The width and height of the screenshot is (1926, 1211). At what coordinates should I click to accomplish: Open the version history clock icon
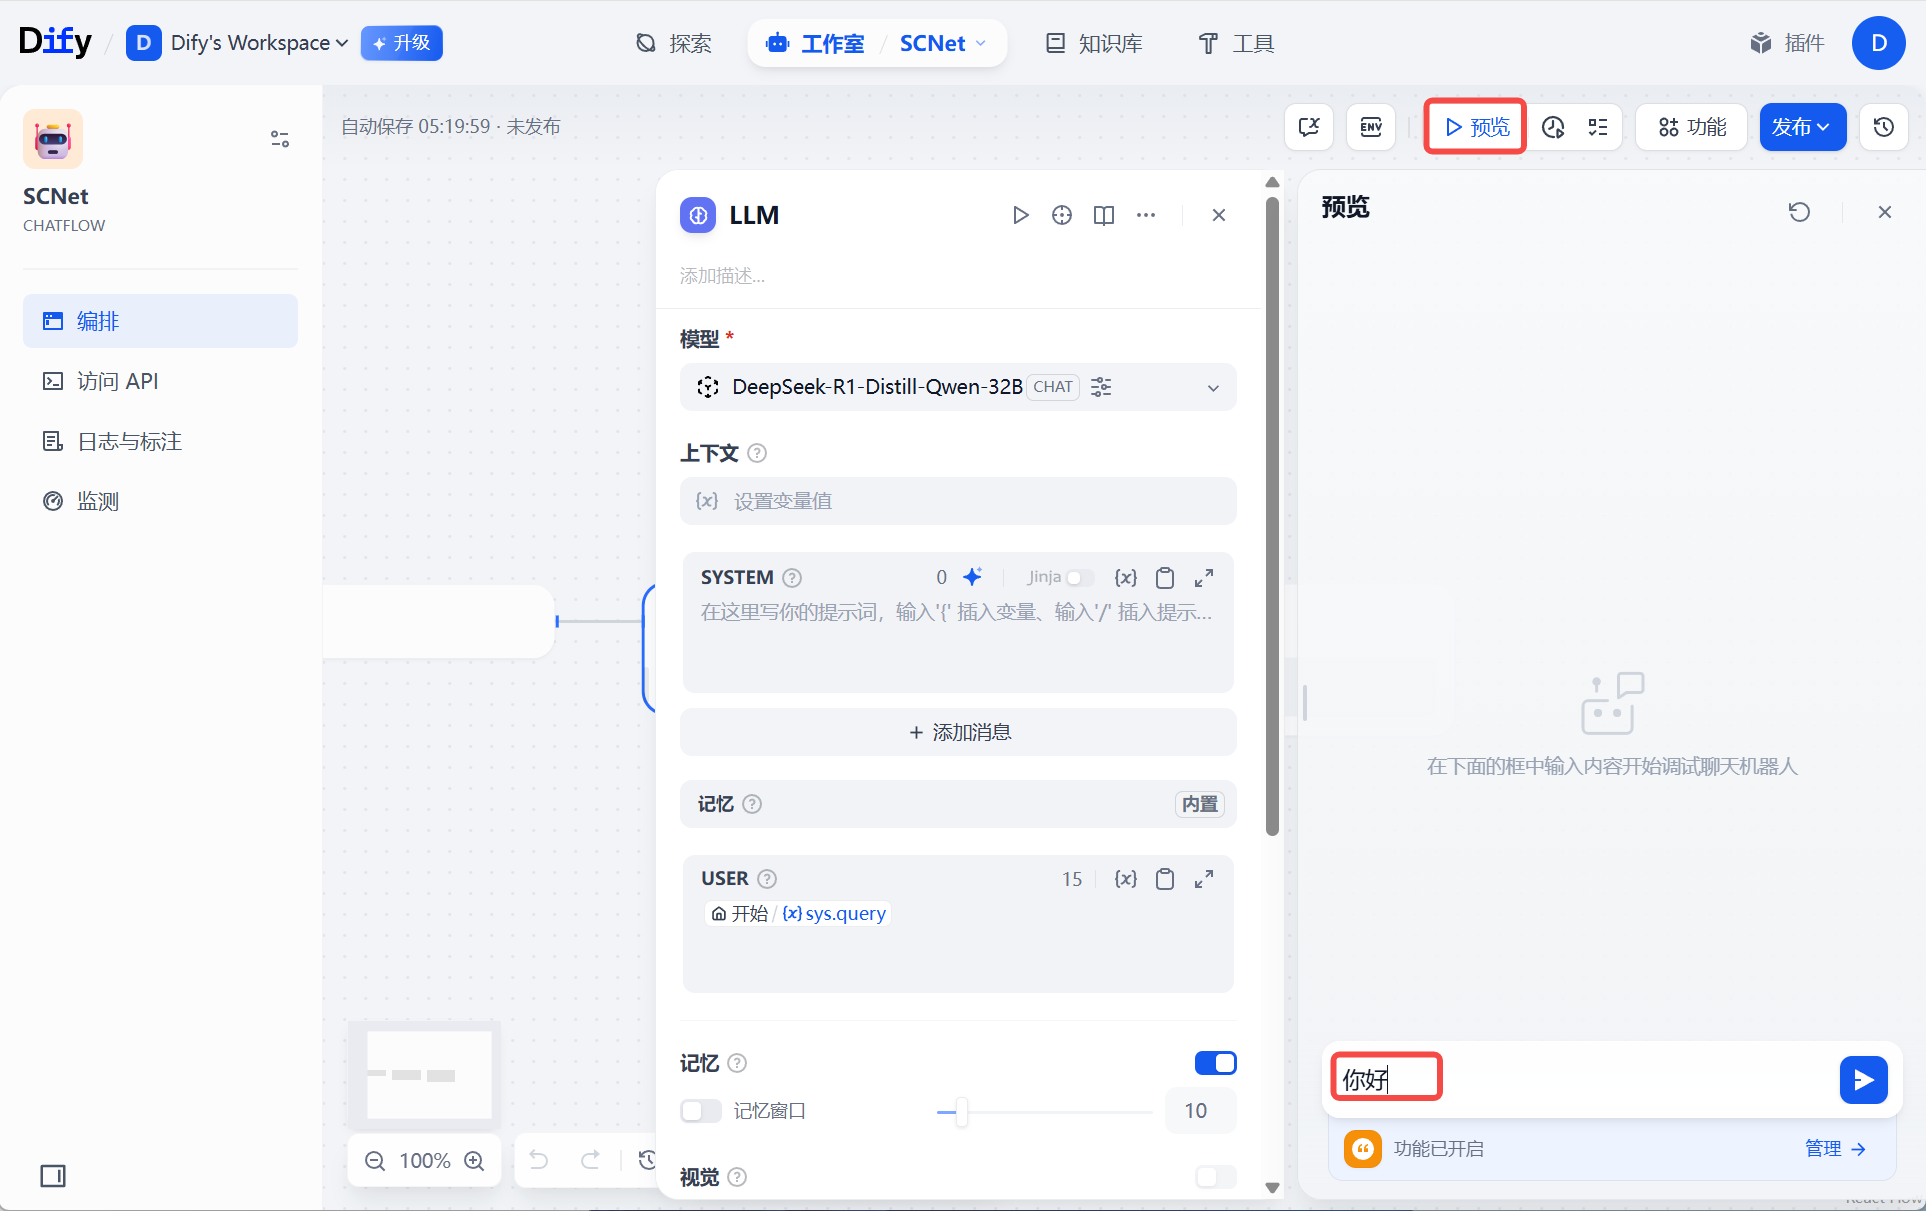pos(1883,127)
